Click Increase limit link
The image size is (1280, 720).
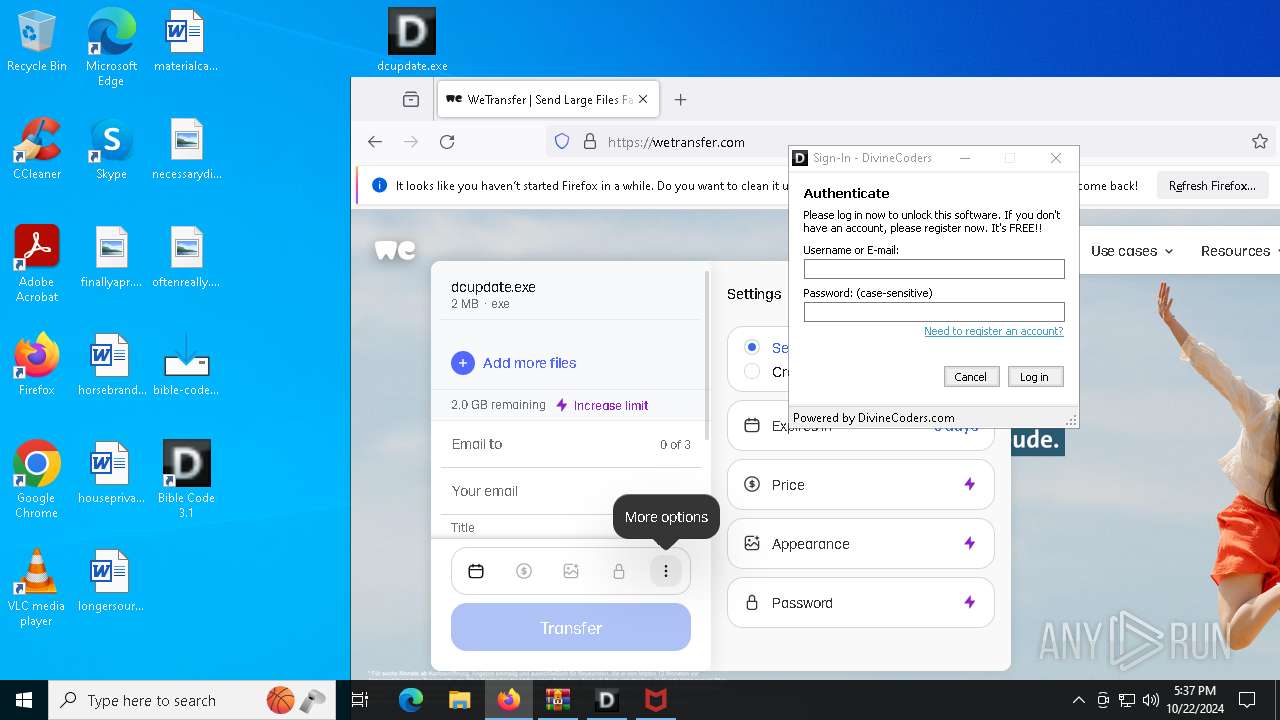click(602, 405)
